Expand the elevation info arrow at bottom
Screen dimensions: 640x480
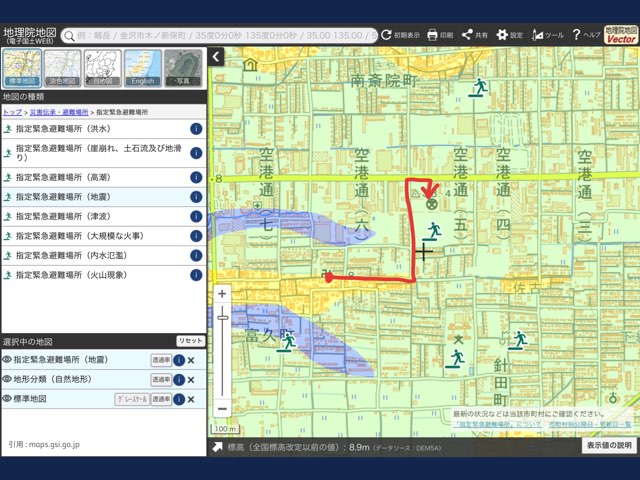[x=217, y=447]
